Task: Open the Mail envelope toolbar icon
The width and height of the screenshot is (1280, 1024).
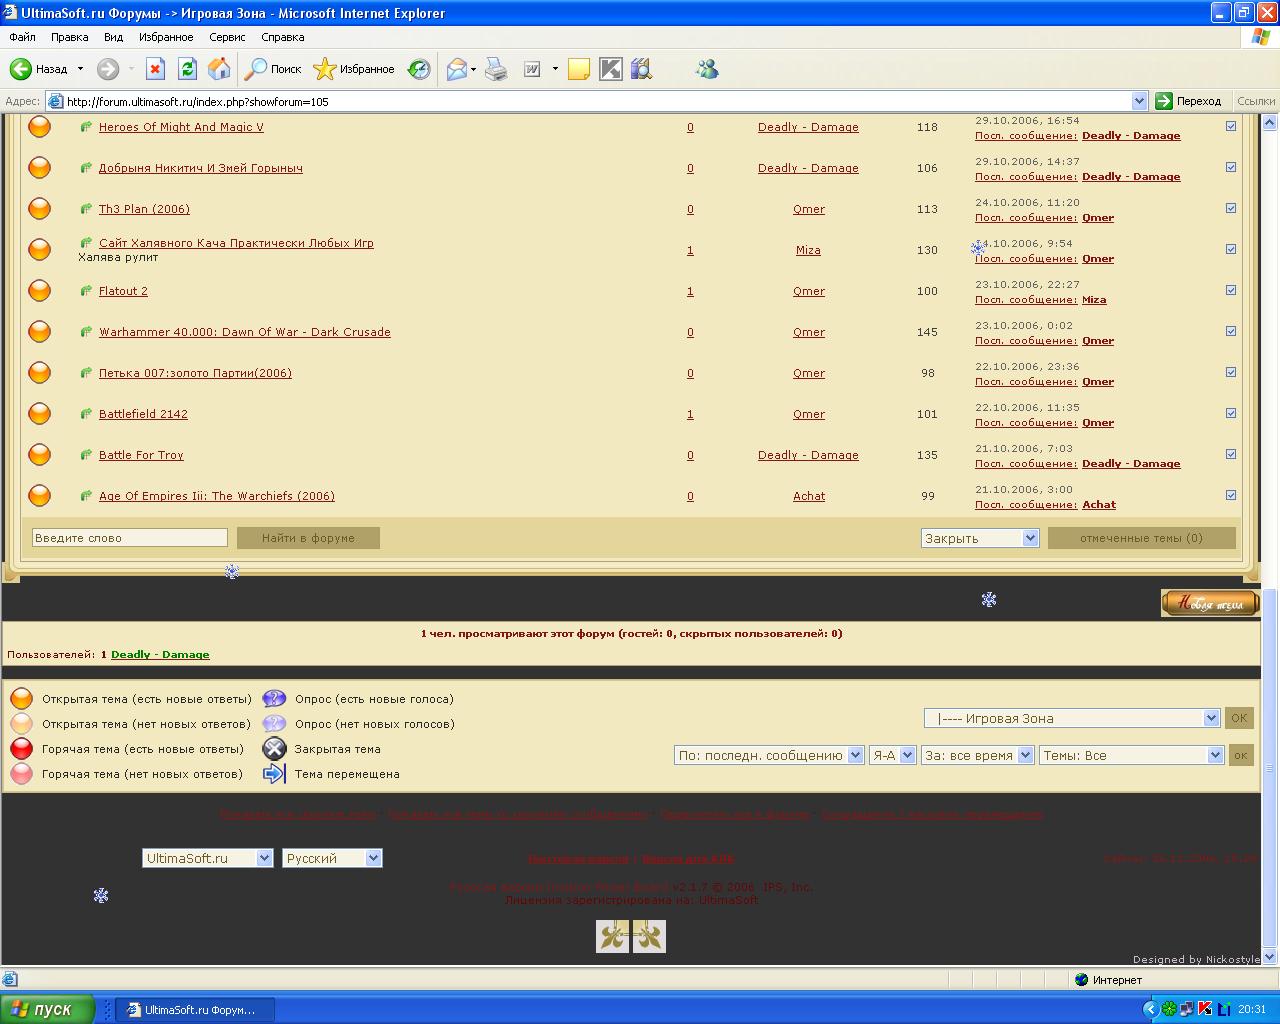Action: (457, 69)
